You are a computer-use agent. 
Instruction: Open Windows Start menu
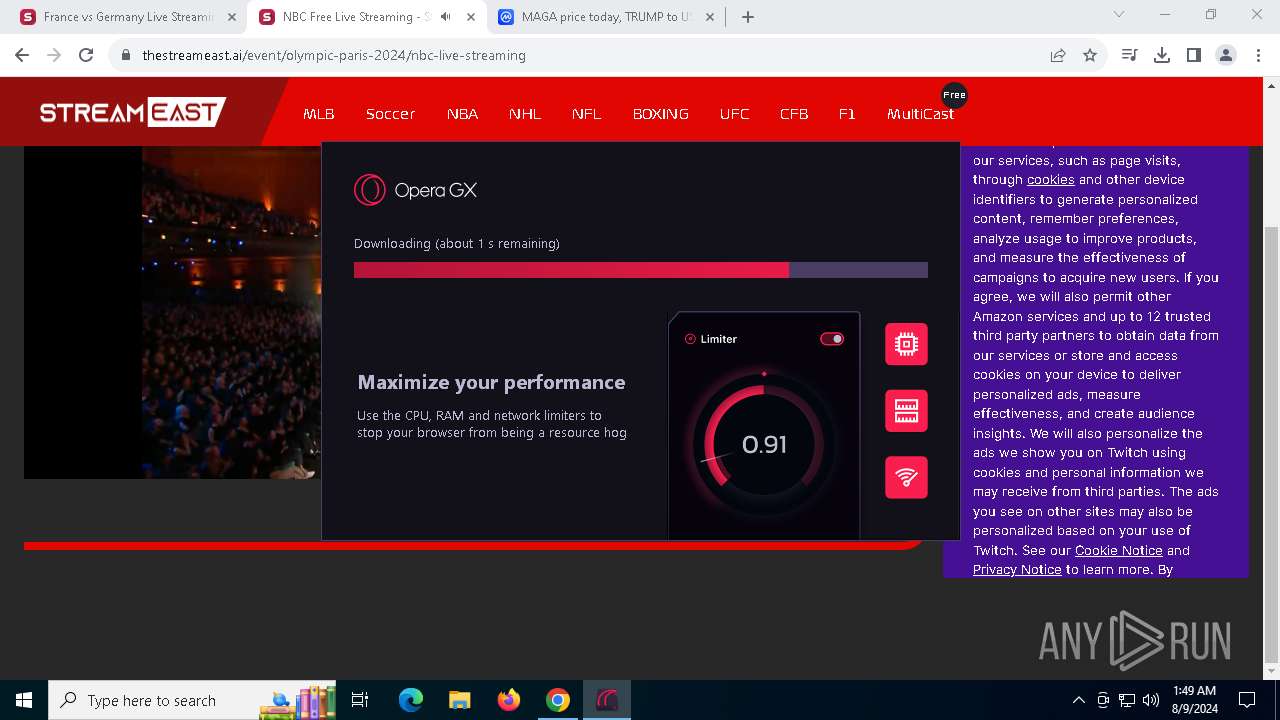(x=24, y=700)
